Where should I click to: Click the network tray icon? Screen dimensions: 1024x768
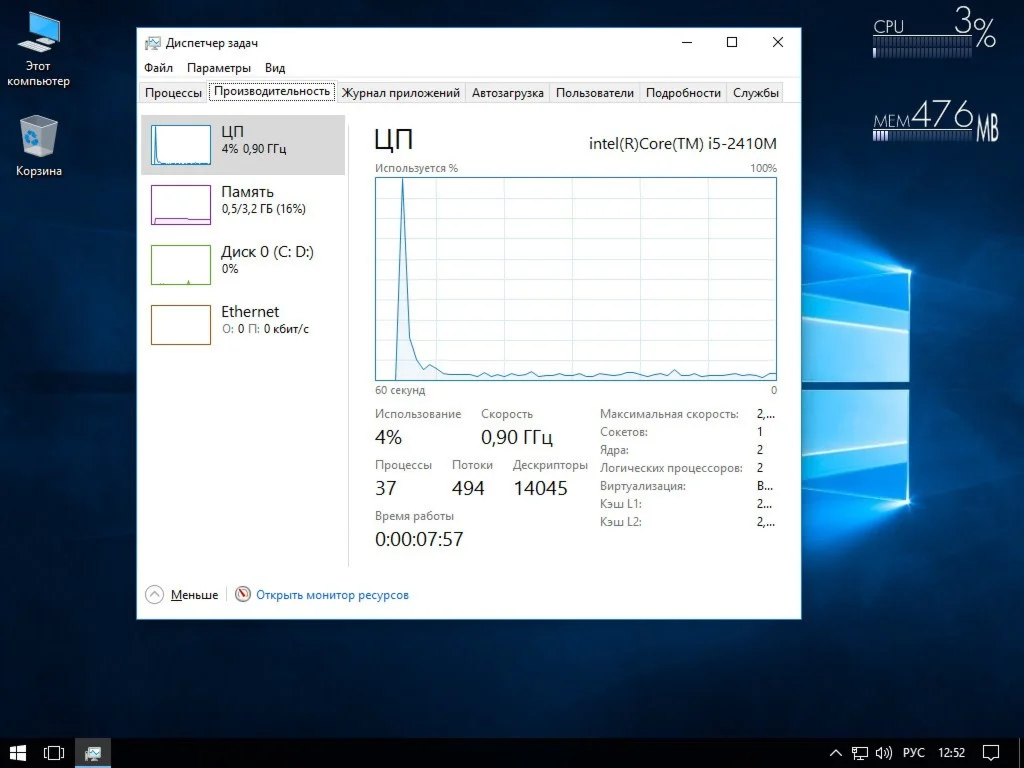pyautogui.click(x=860, y=752)
